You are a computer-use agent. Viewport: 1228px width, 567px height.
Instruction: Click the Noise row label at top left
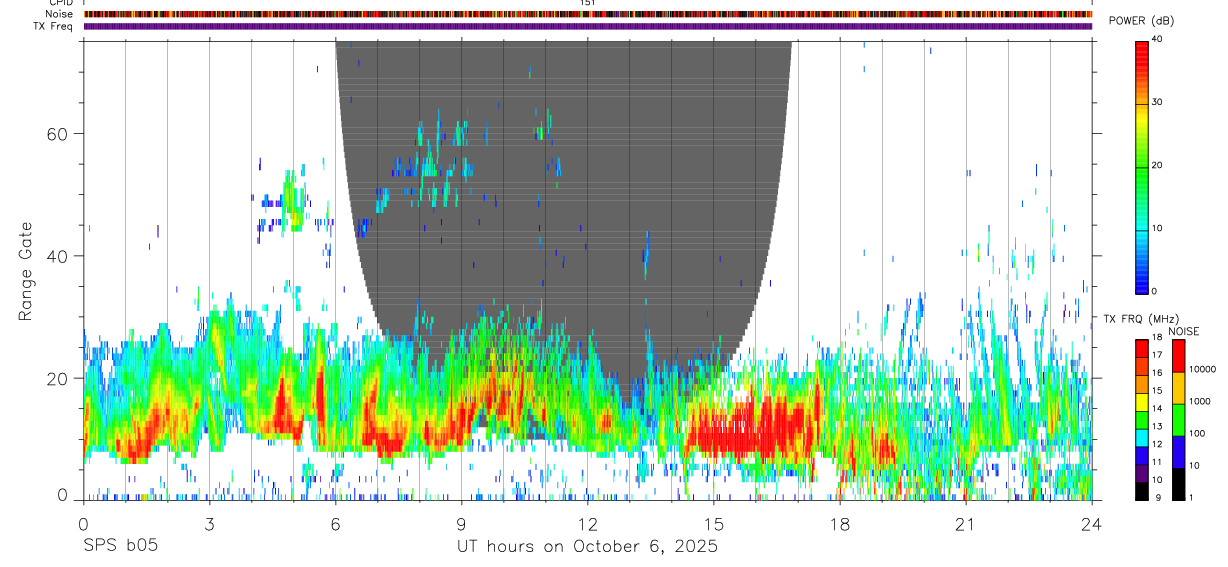tap(60, 14)
